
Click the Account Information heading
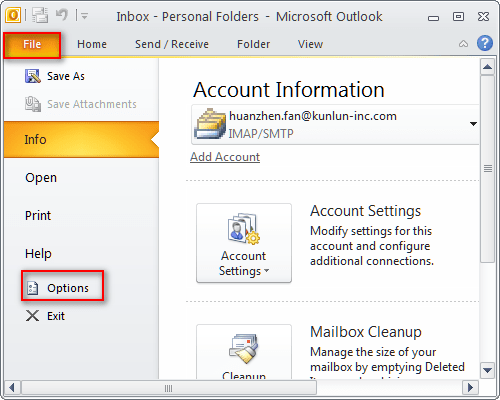[x=289, y=89]
